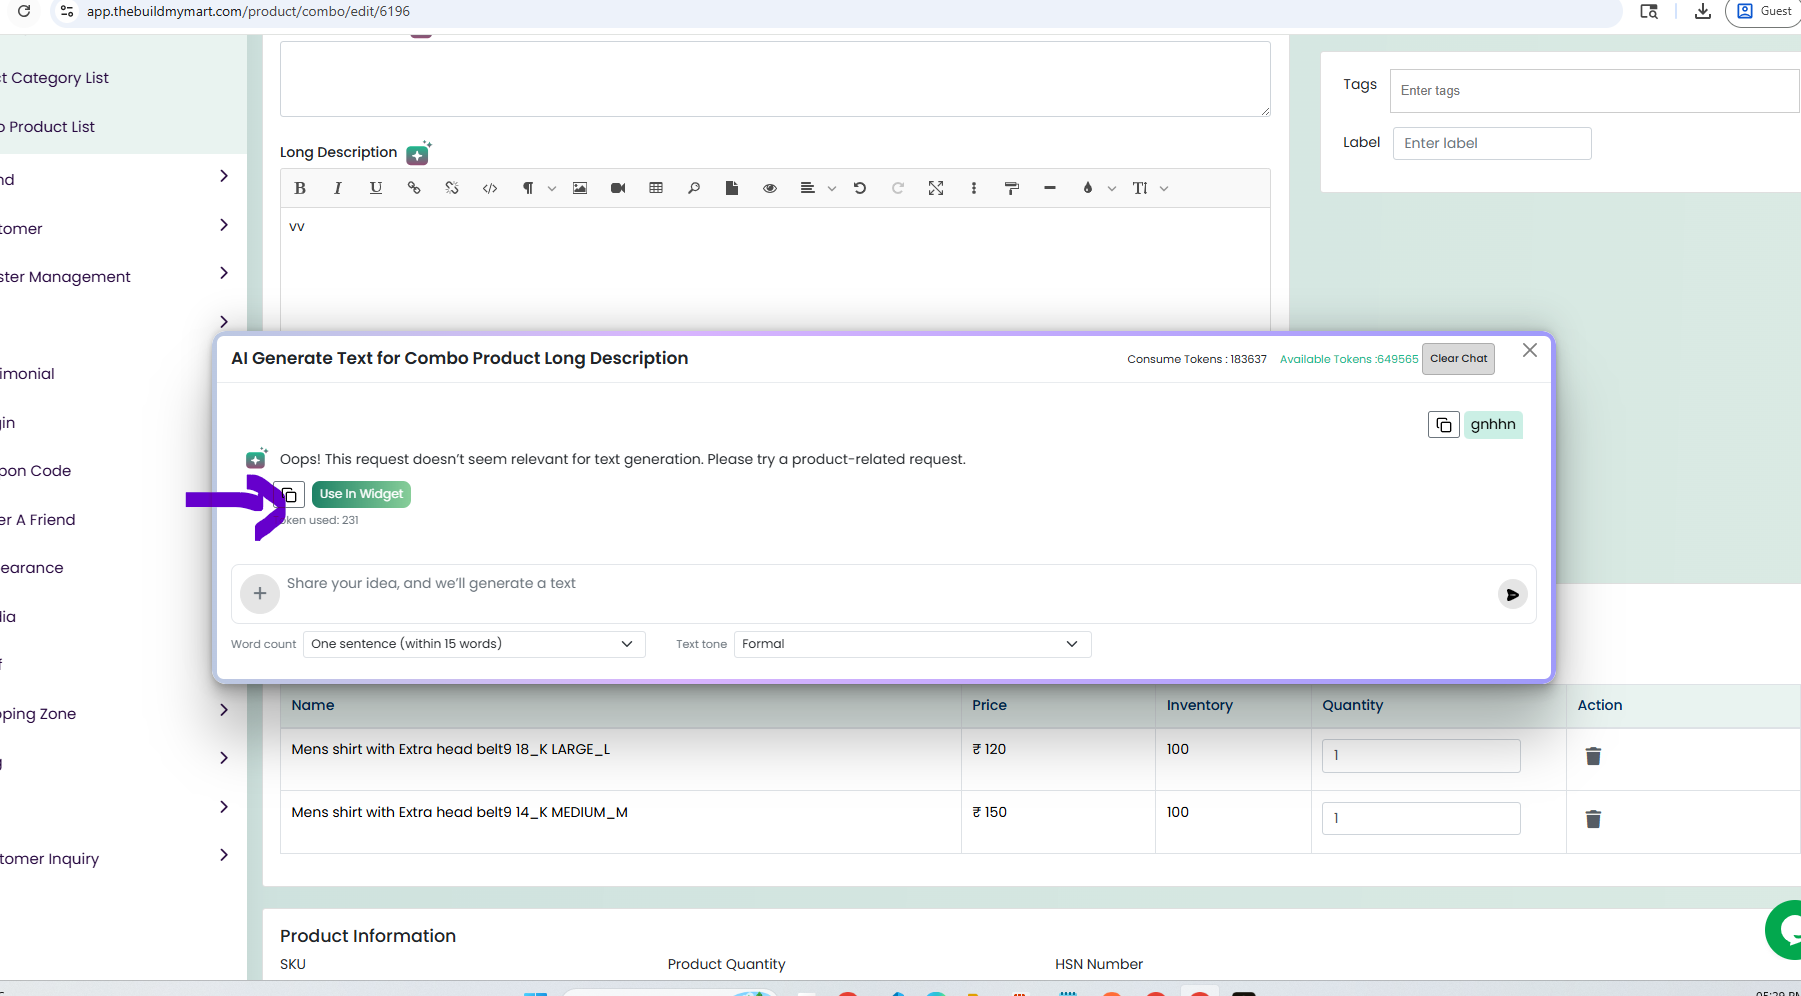Open the Guest profile button
1801x996 pixels.
click(1764, 11)
